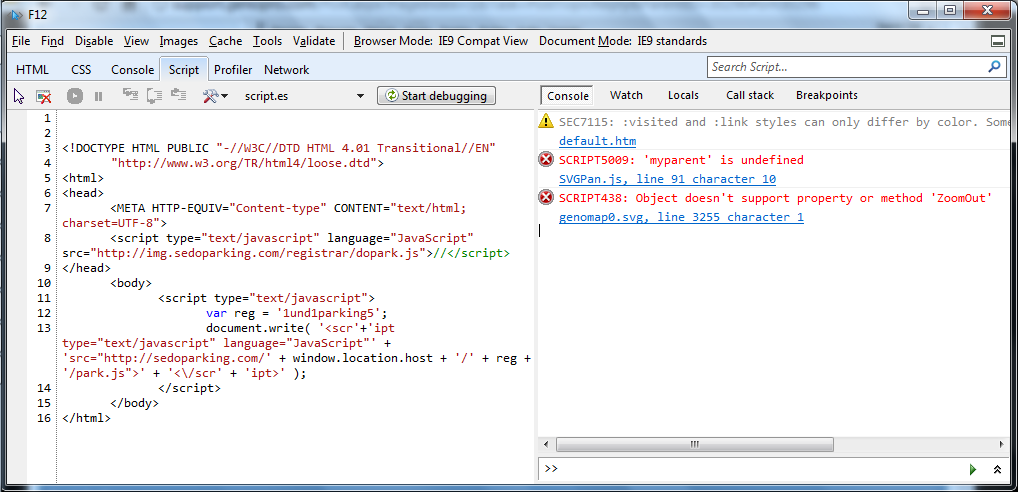Image resolution: width=1018 pixels, height=492 pixels.
Task: Open the Find menu
Action: 53,41
